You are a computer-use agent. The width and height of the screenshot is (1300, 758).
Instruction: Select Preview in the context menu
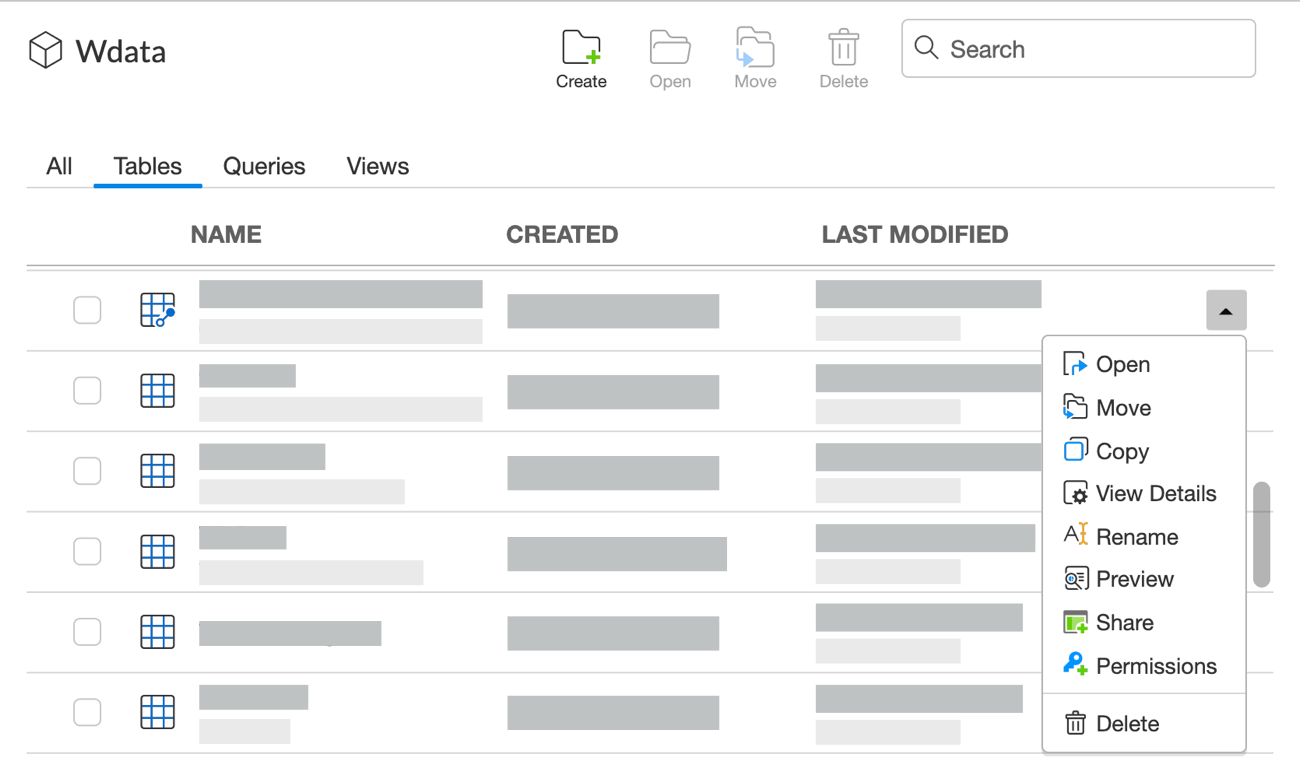click(x=1144, y=580)
